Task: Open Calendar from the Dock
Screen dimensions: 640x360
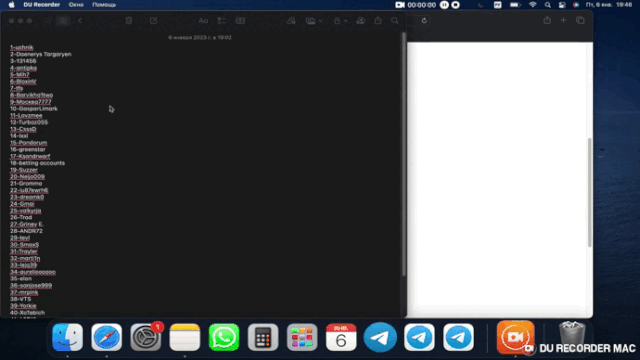Action: point(341,337)
